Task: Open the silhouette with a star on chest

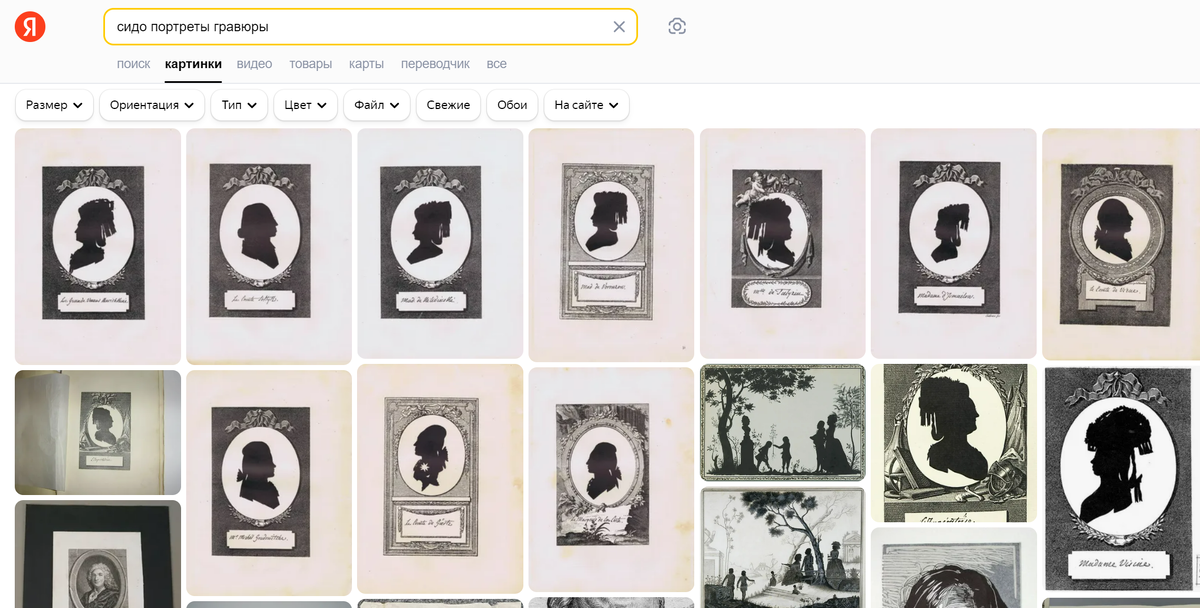Action: pos(440,478)
